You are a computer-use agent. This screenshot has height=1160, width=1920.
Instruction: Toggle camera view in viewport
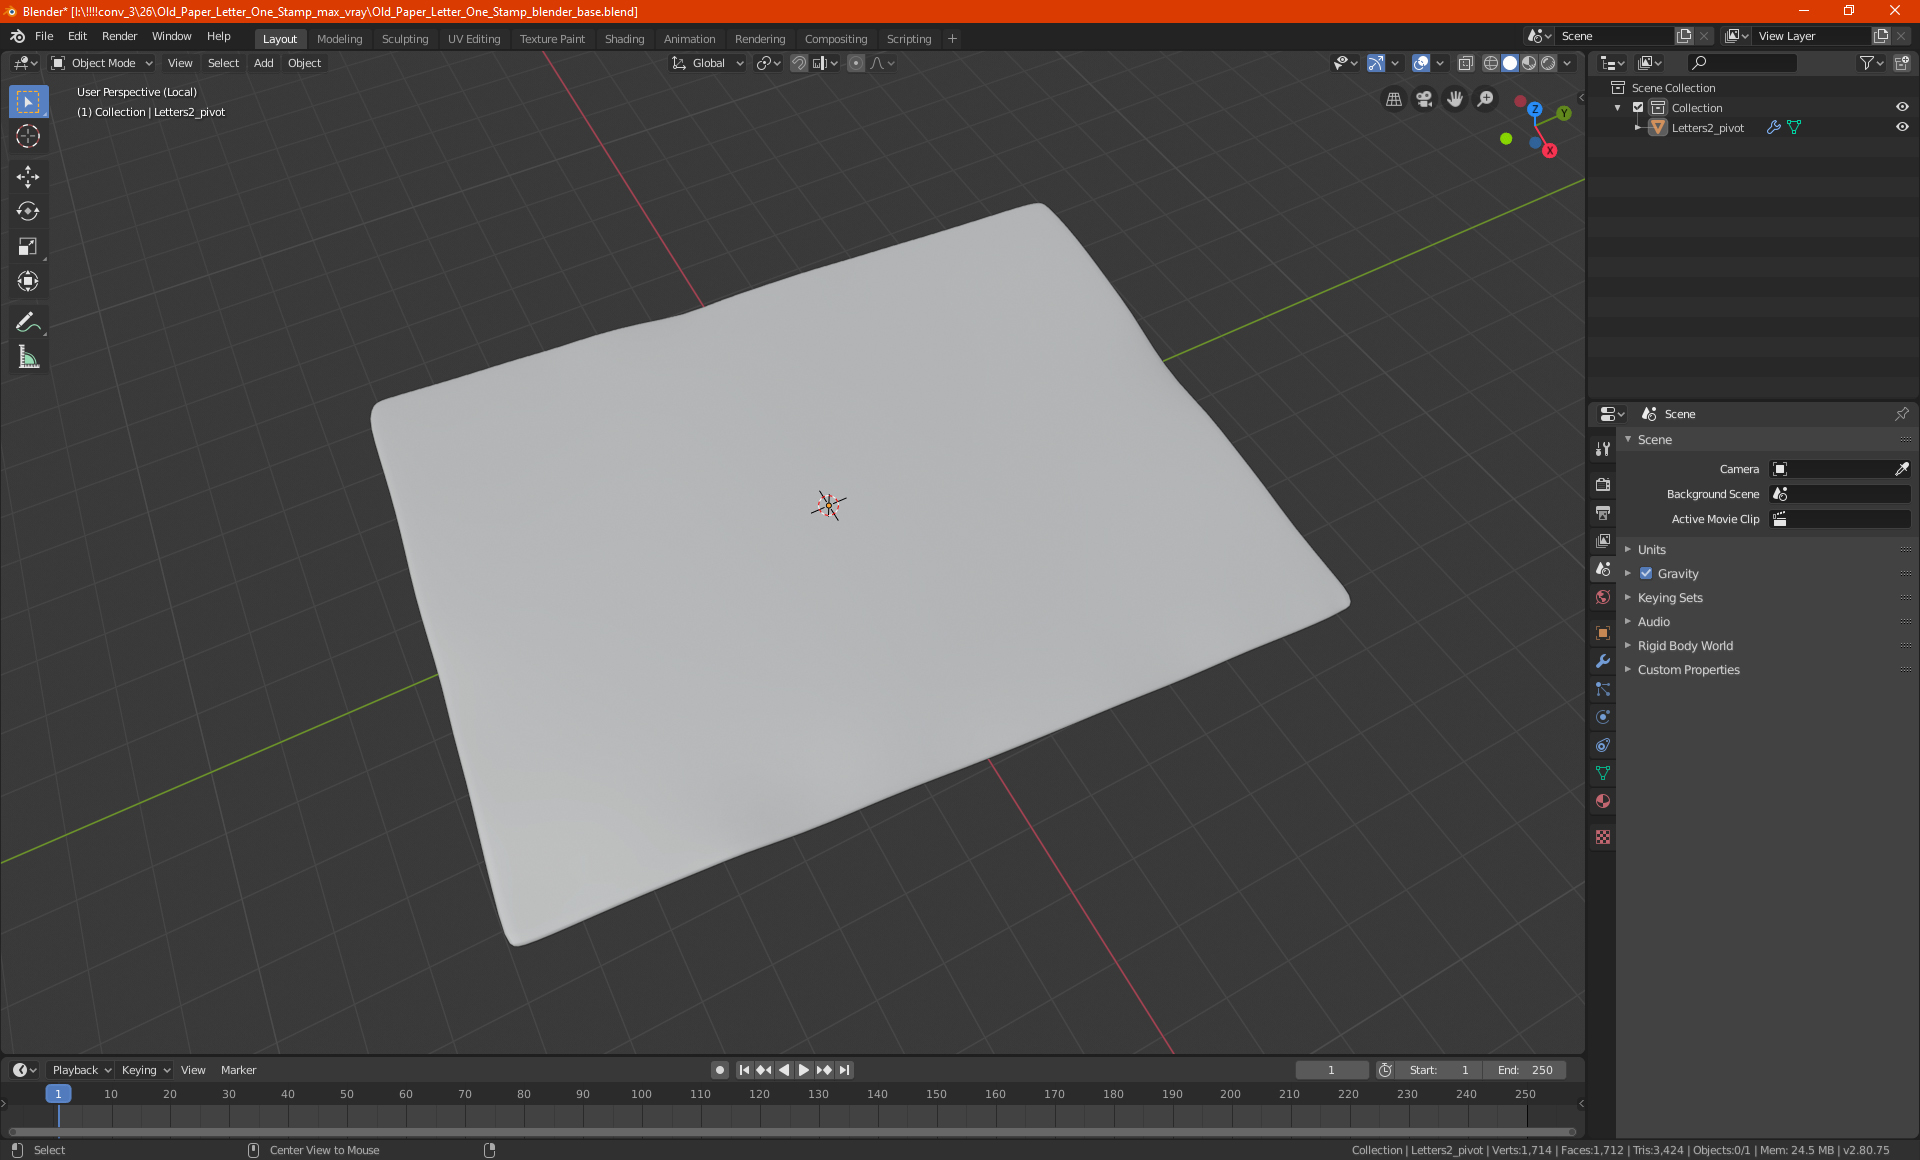click(x=1424, y=99)
